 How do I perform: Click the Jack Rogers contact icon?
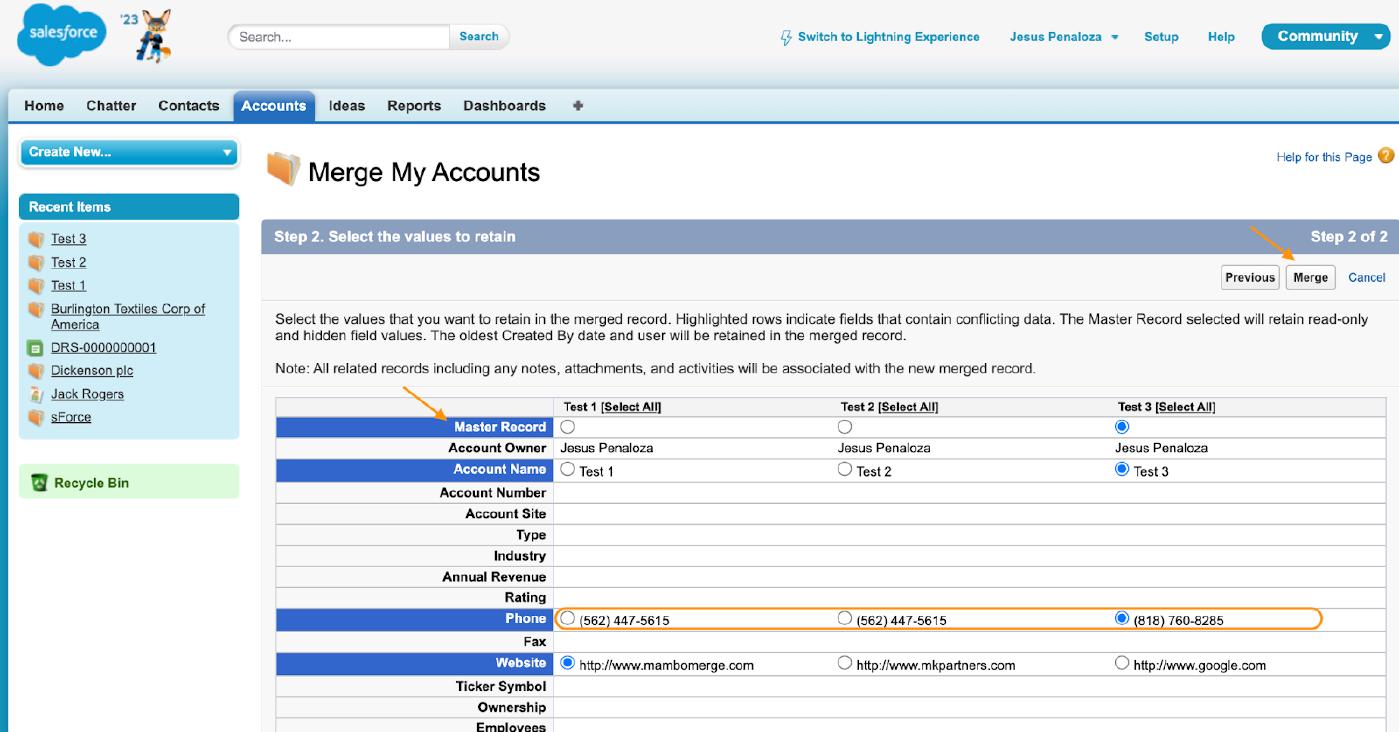(36, 394)
